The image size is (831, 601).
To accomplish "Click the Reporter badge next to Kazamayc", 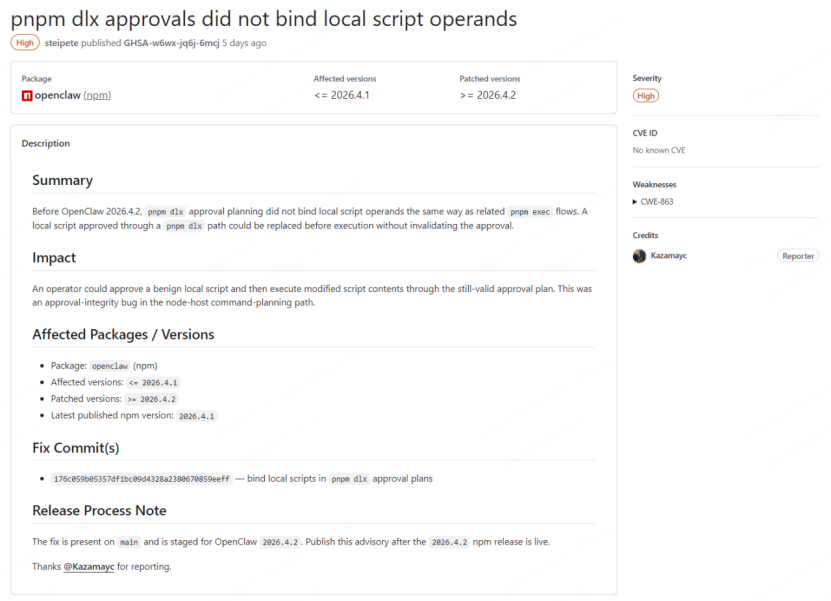I will click(797, 256).
